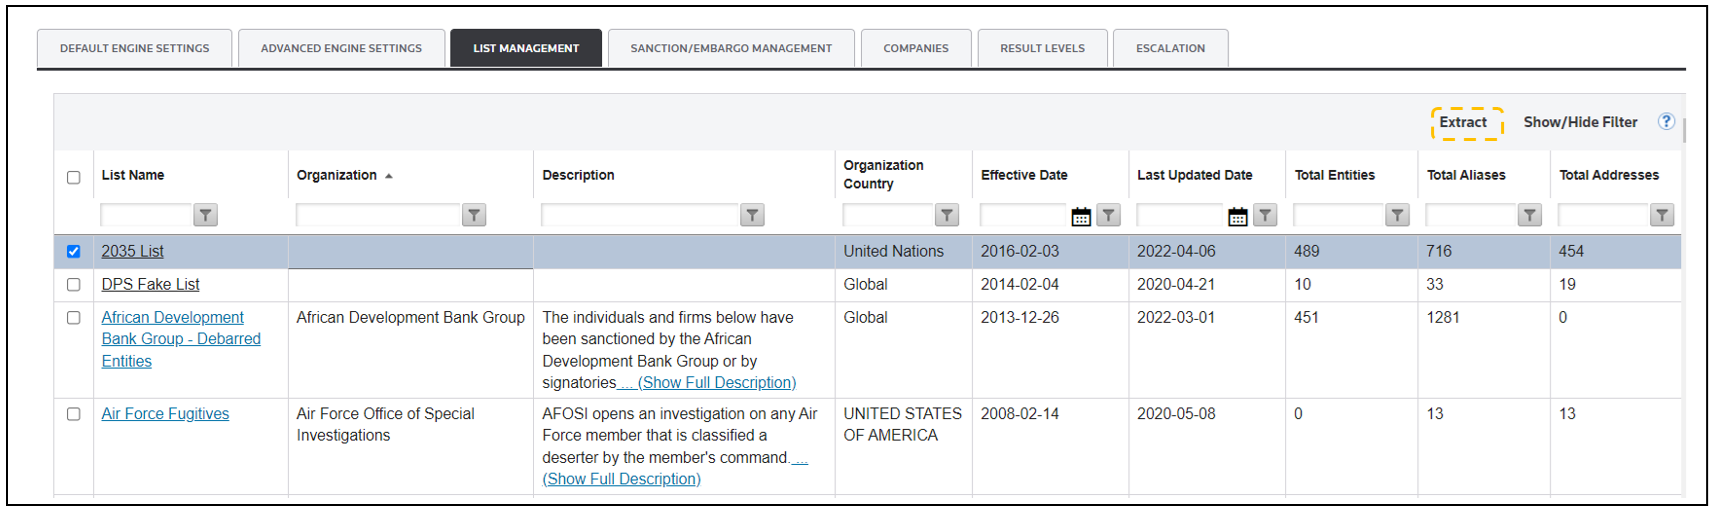
Task: Show full description for Air Force Fugitives
Action: [x=621, y=479]
